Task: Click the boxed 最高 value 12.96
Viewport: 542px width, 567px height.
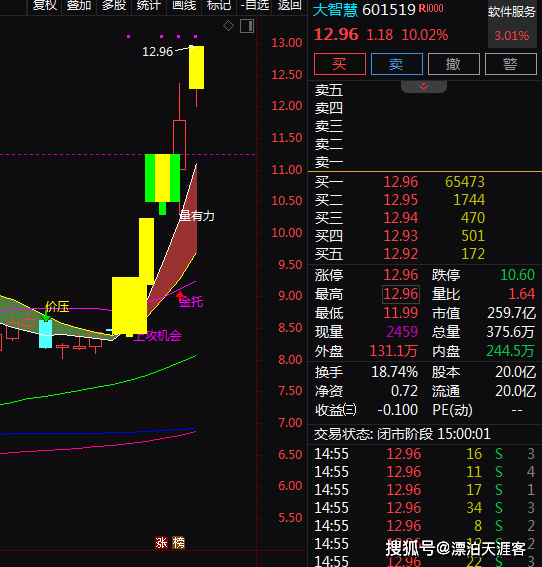Action: (x=401, y=294)
